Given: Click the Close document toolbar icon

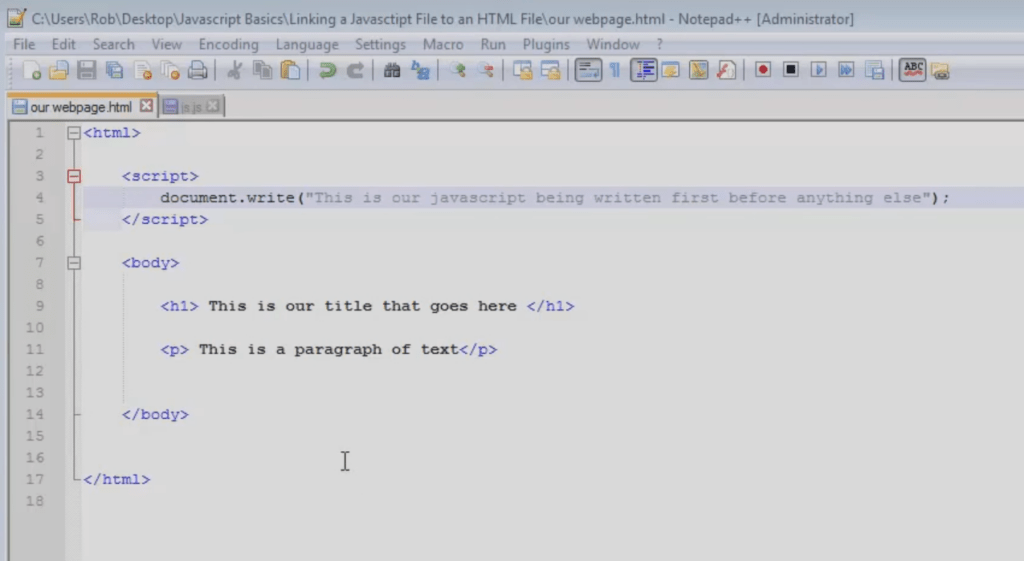Looking at the screenshot, I should [142, 70].
